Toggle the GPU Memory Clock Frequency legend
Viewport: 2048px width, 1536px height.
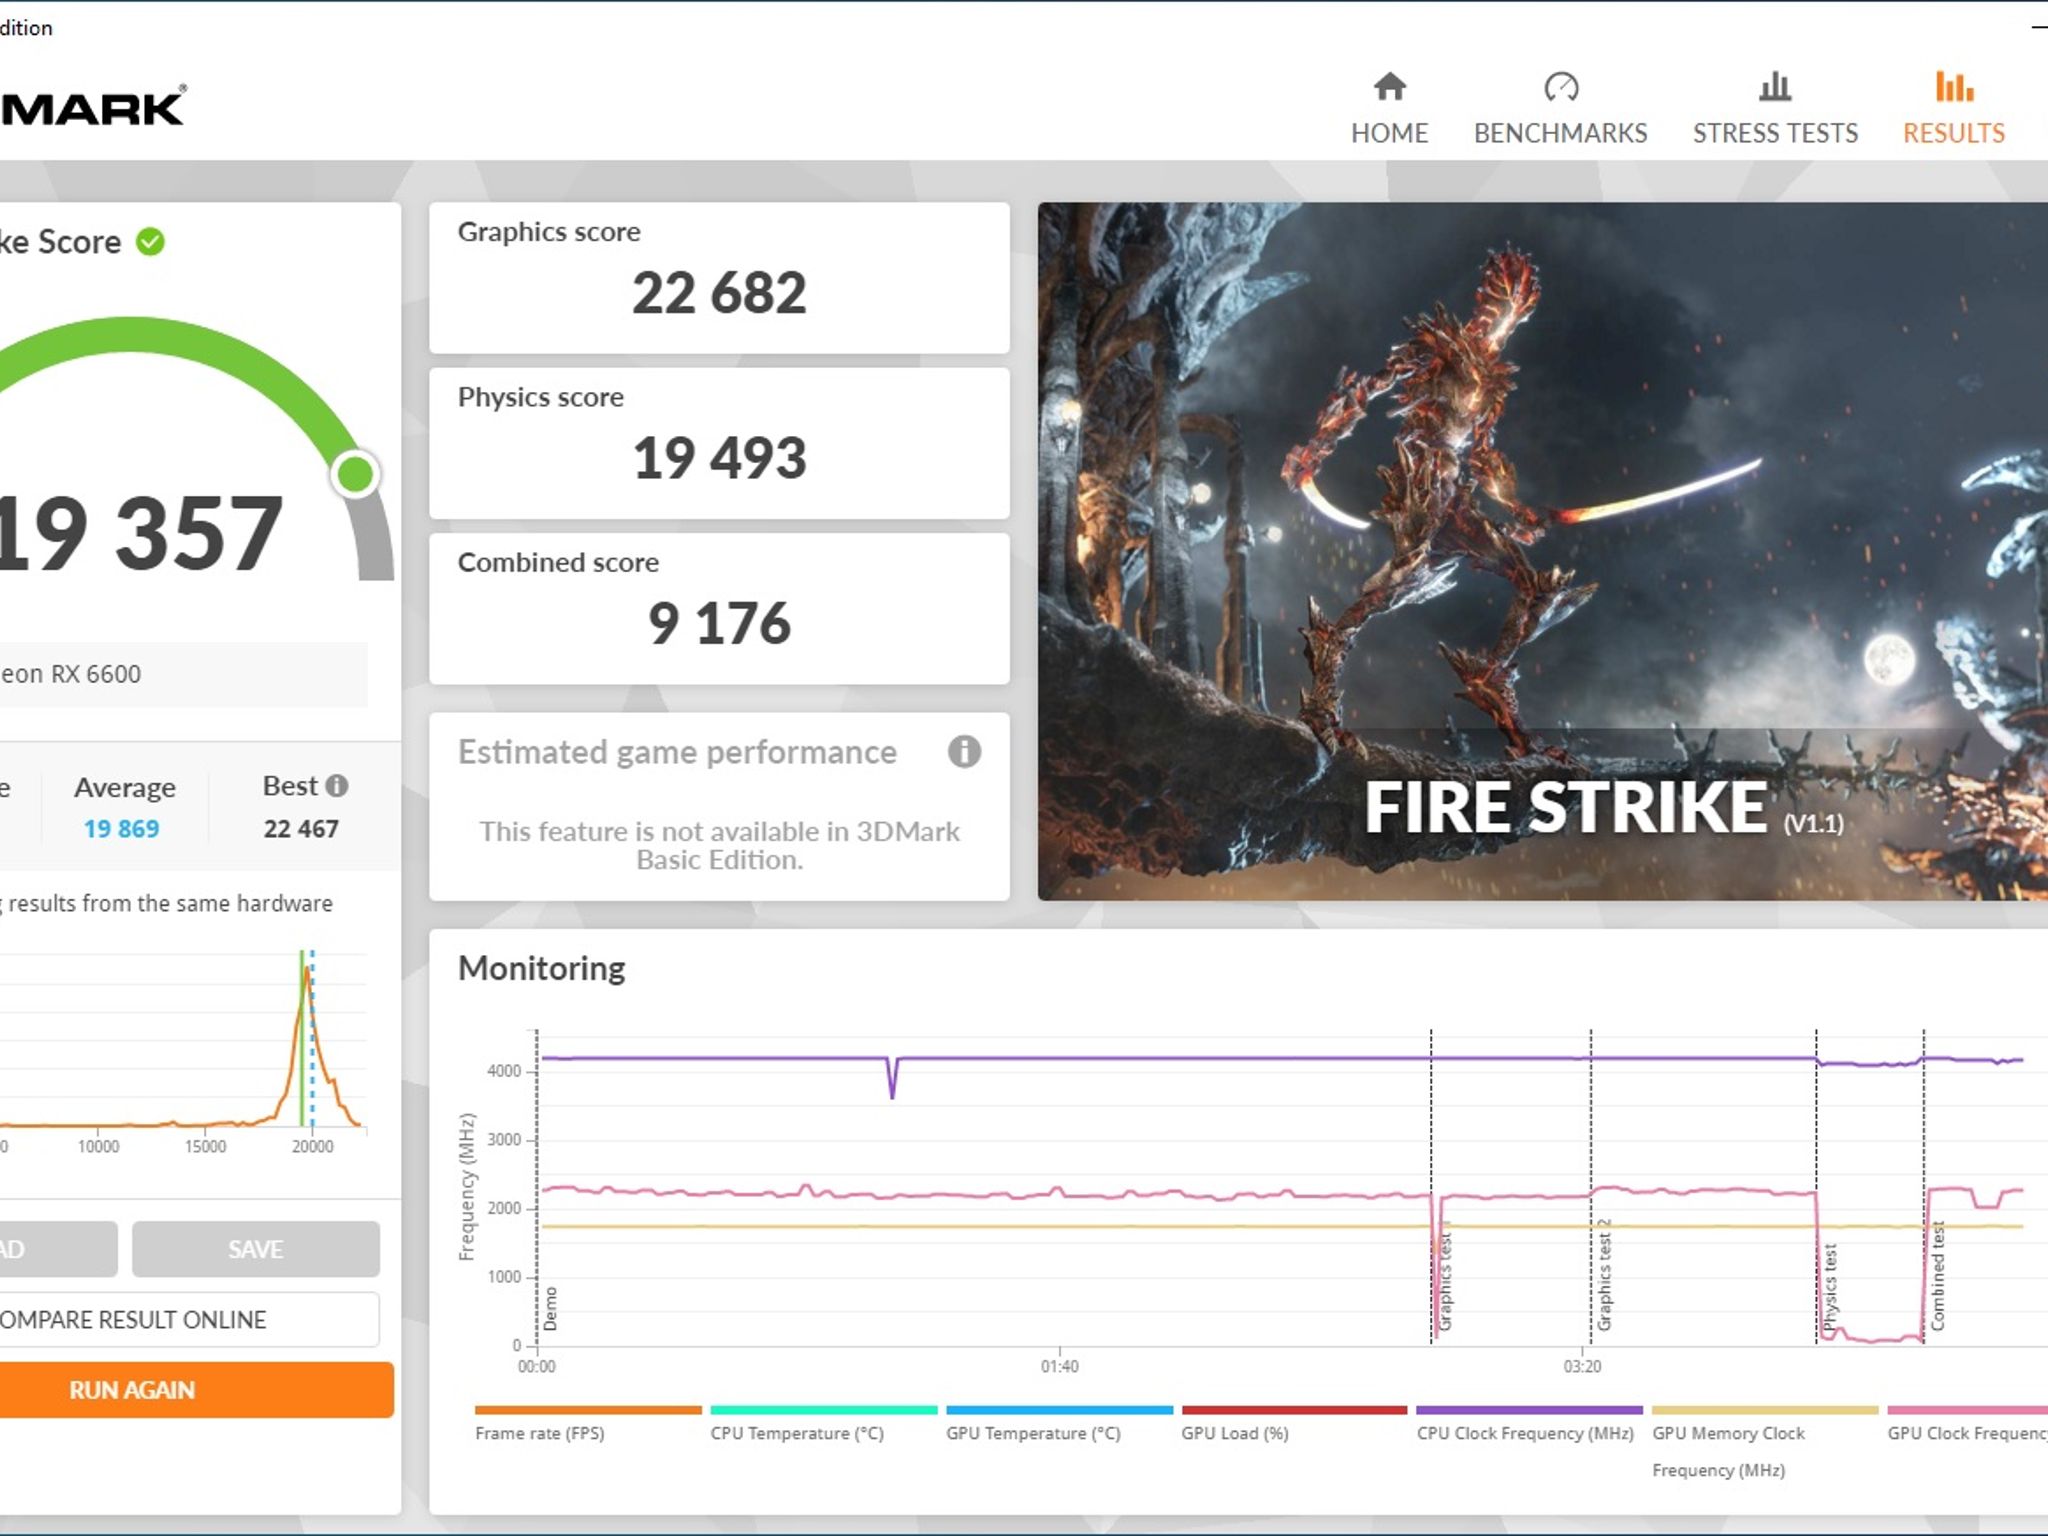1765,1442
